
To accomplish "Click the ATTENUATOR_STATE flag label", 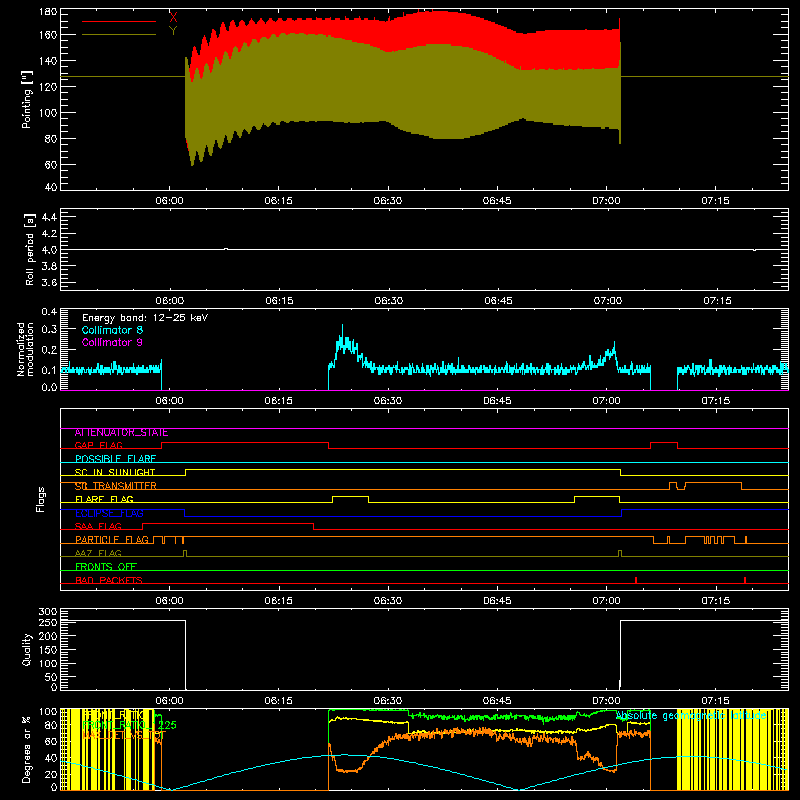I will [121, 433].
